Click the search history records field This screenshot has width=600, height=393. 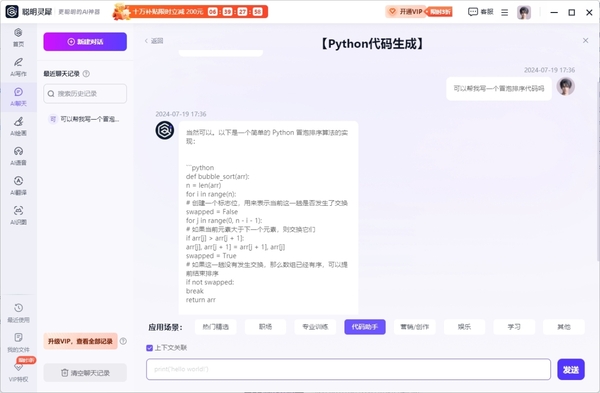[85, 94]
